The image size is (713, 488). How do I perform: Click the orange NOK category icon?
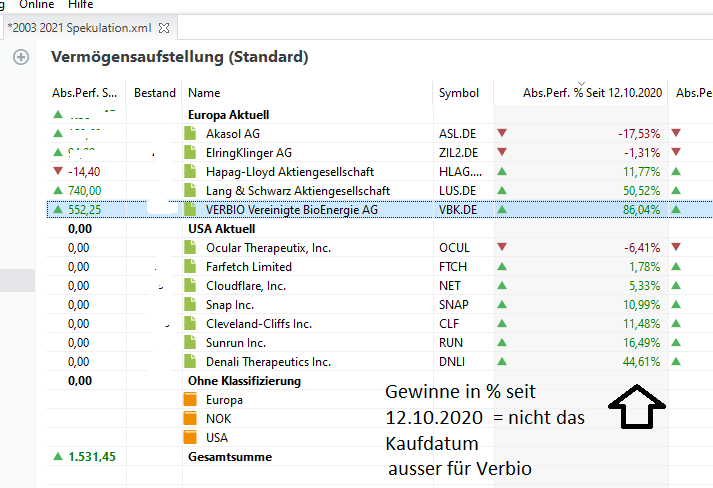pyautogui.click(x=192, y=419)
